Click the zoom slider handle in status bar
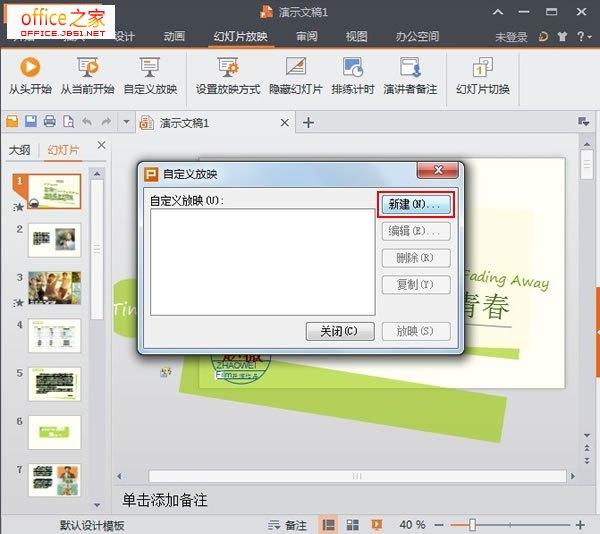 coord(472,525)
